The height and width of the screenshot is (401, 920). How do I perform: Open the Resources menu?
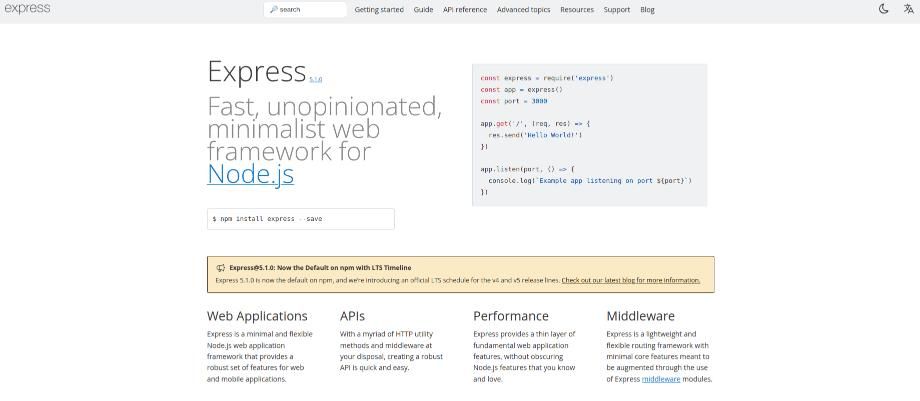click(x=576, y=10)
